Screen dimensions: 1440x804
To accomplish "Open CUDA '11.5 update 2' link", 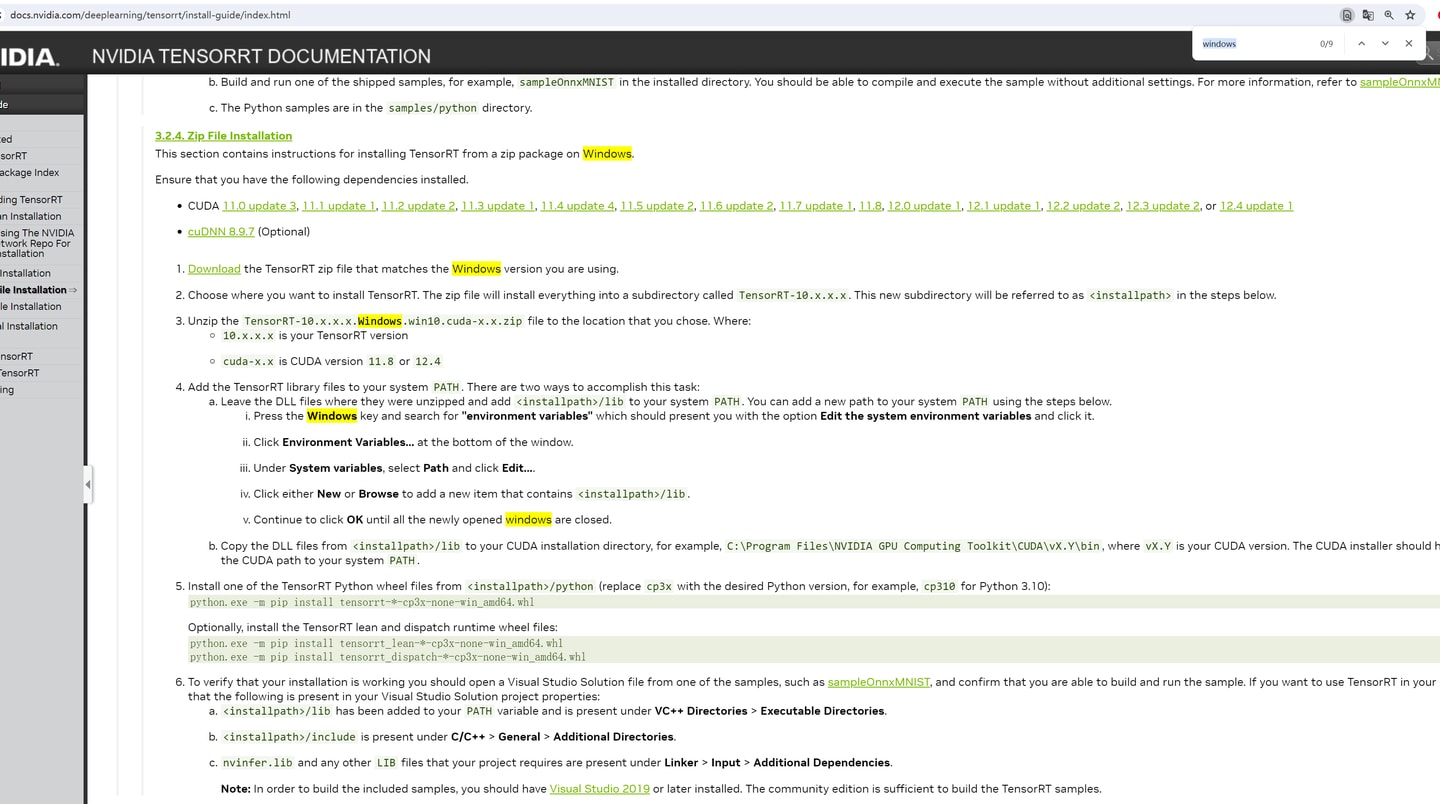I will coord(657,206).
